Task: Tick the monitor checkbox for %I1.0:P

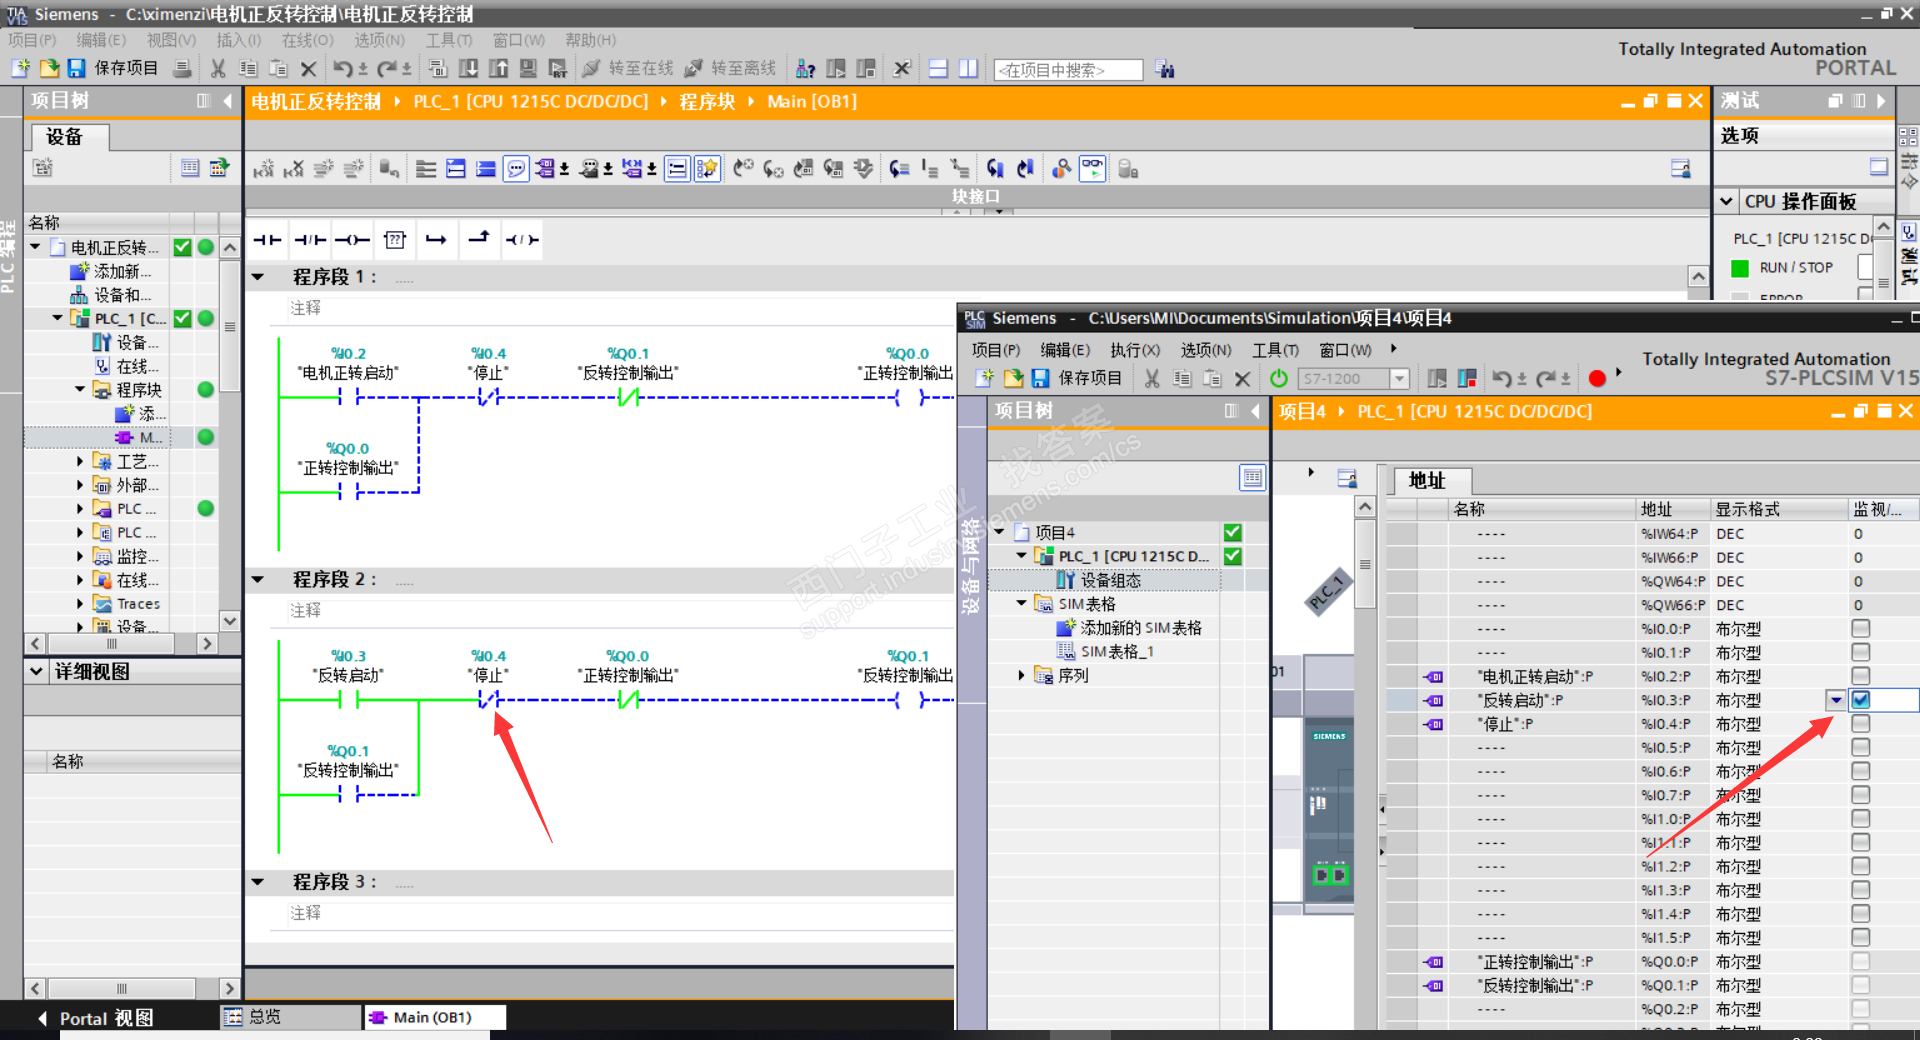Action: pos(1860,819)
